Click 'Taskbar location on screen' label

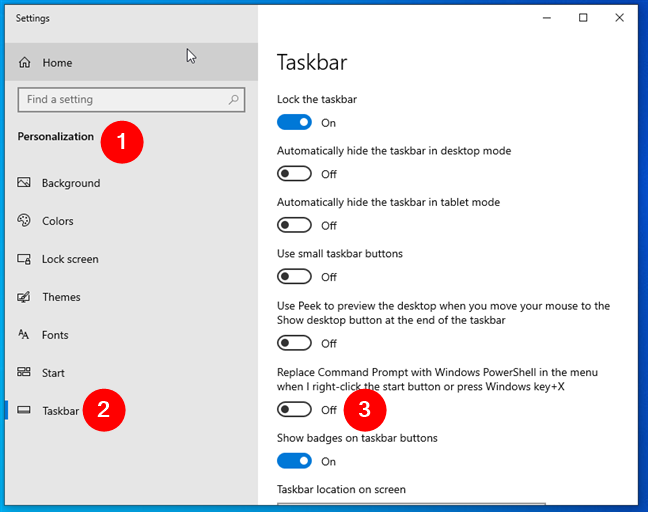pyautogui.click(x=341, y=489)
